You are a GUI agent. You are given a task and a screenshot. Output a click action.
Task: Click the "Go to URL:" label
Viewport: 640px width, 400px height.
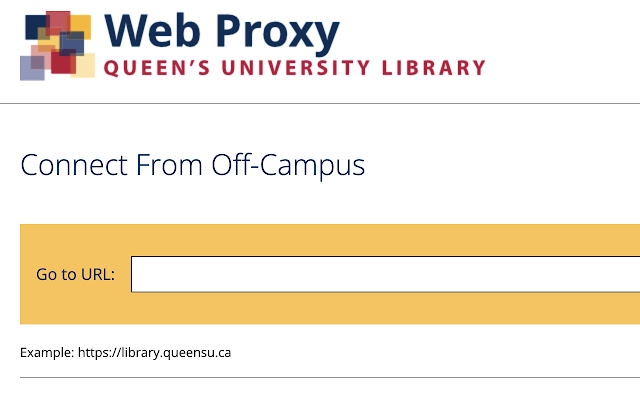75,274
